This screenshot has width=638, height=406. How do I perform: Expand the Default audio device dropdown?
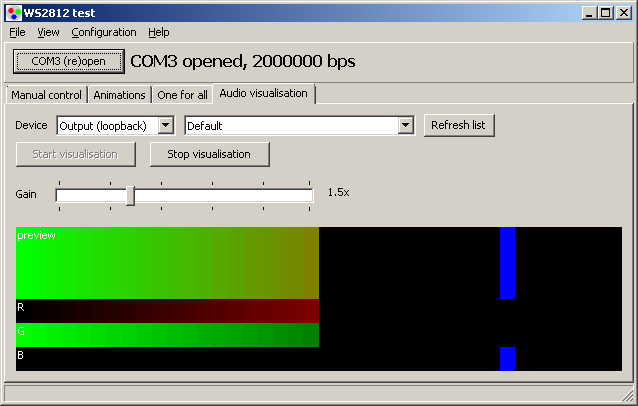tap(405, 125)
